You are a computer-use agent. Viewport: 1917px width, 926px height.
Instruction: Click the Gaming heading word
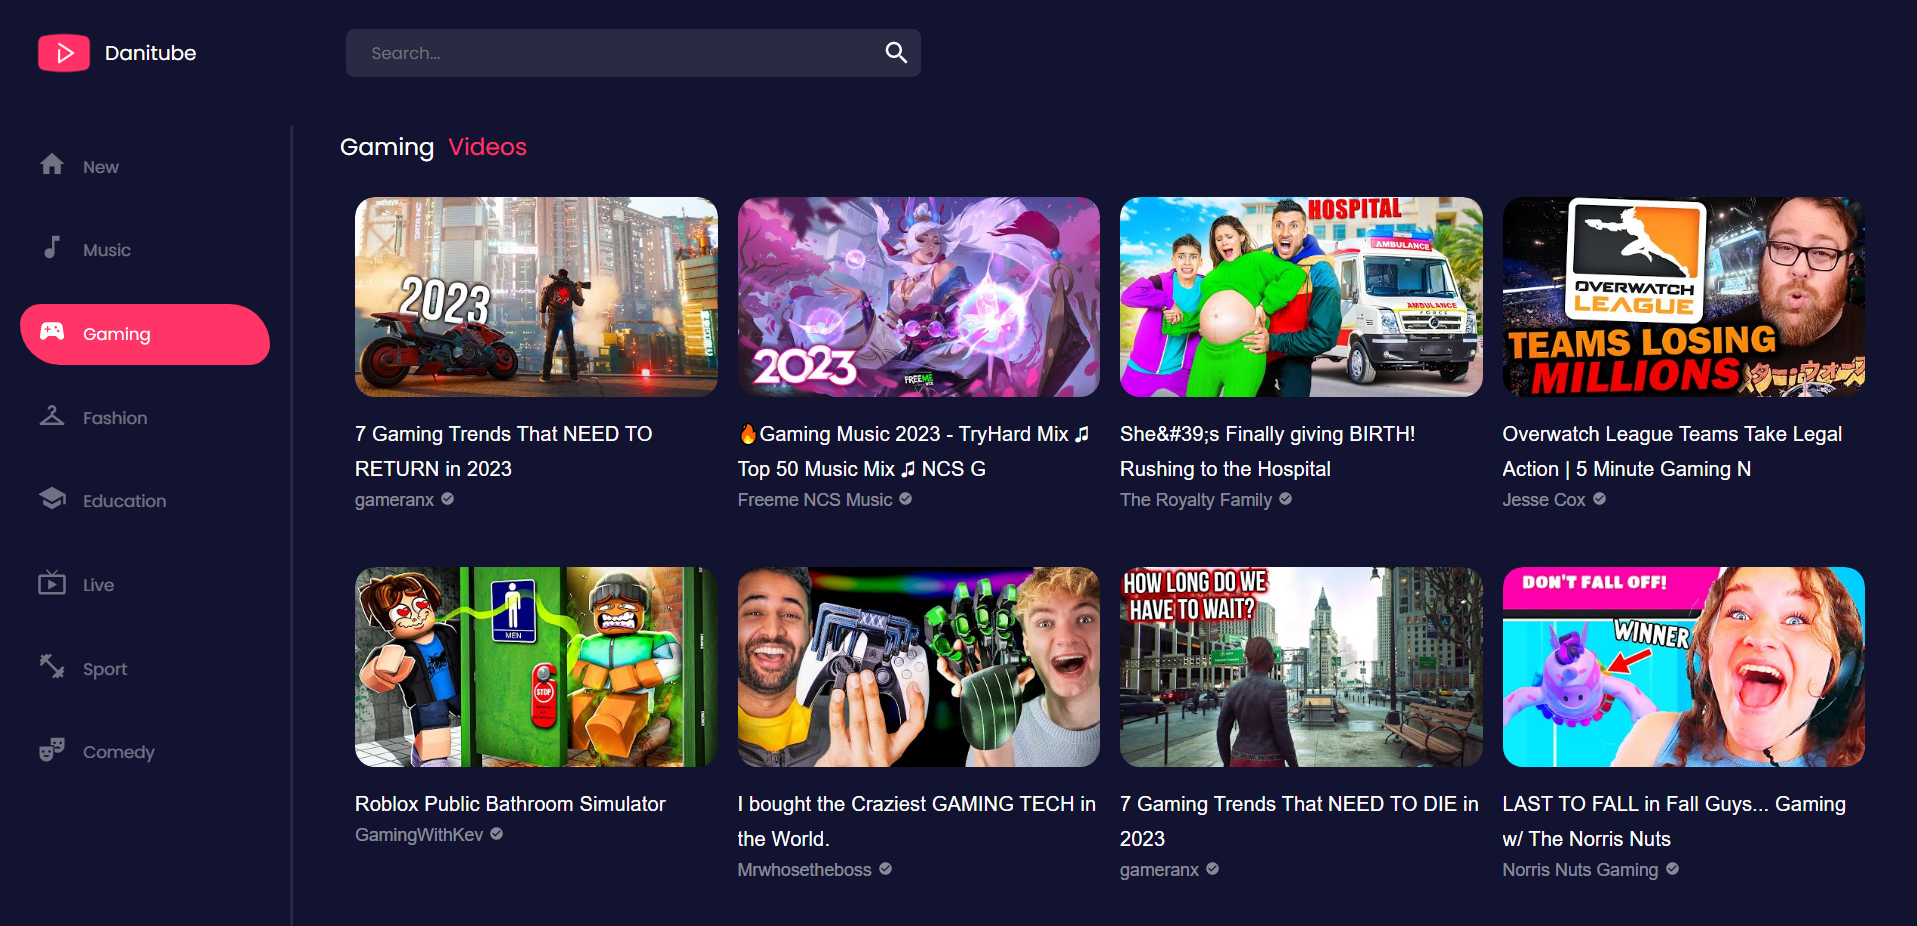[x=387, y=147]
